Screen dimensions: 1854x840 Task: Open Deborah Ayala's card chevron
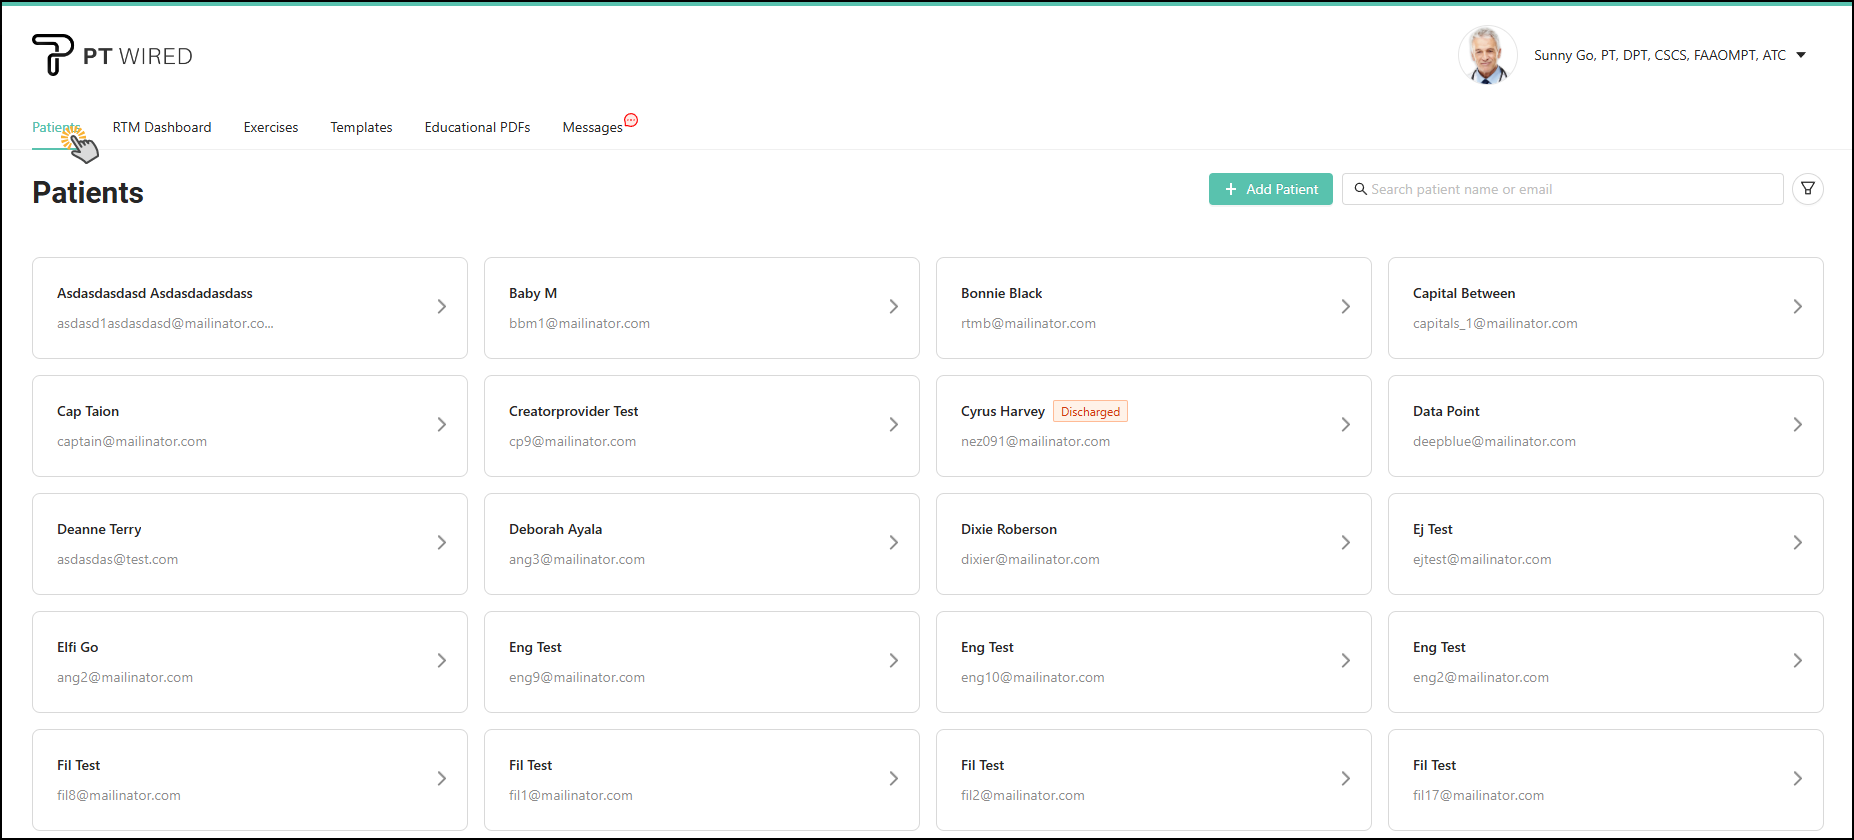pyautogui.click(x=893, y=543)
